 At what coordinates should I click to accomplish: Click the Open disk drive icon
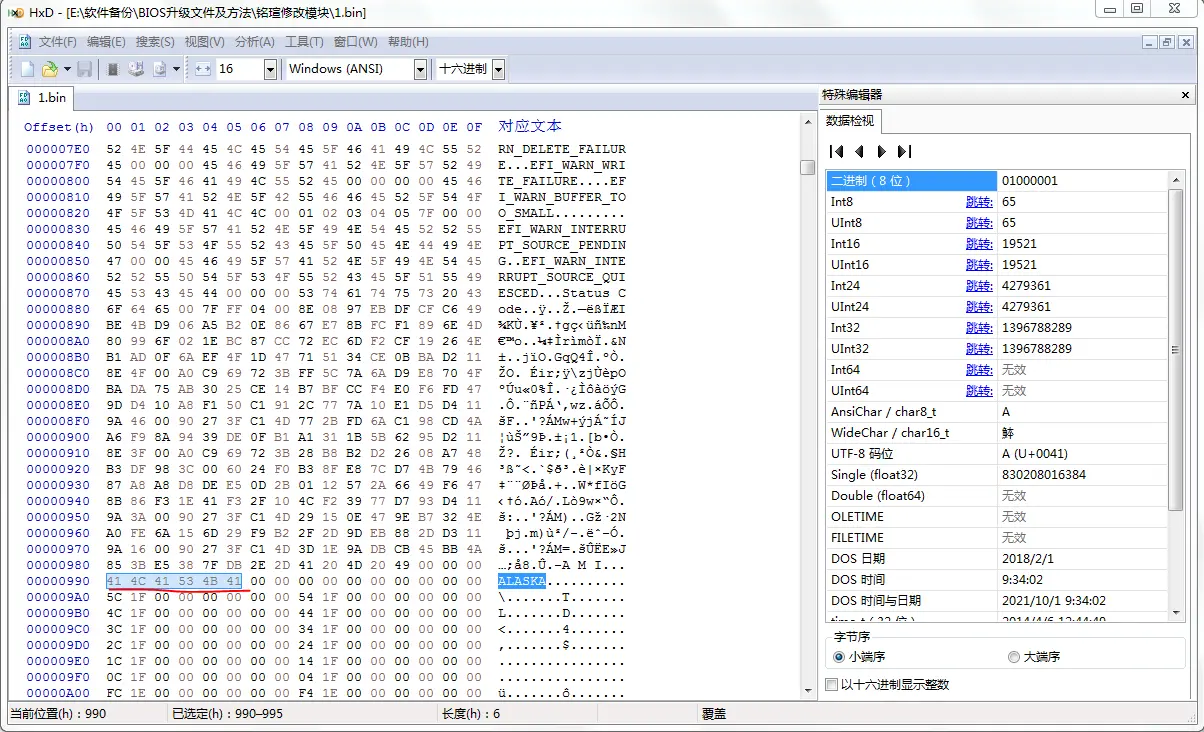point(137,69)
